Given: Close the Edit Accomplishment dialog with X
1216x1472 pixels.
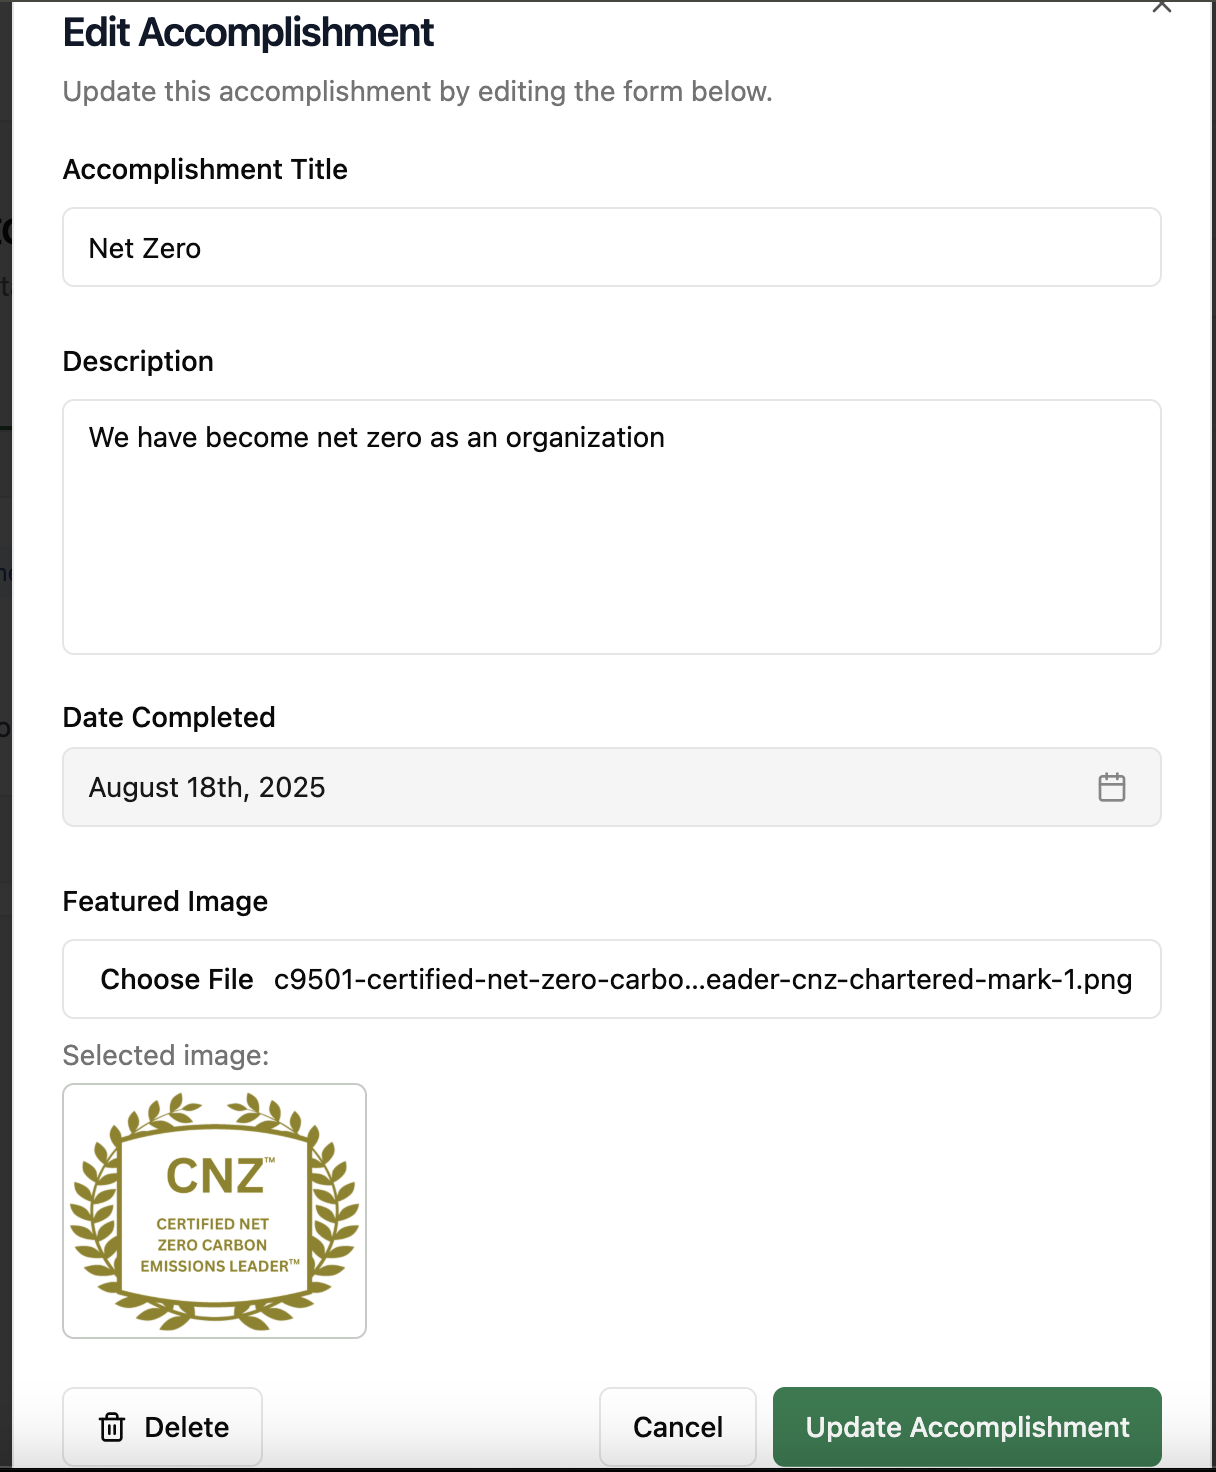Looking at the screenshot, I should tap(1161, 6).
